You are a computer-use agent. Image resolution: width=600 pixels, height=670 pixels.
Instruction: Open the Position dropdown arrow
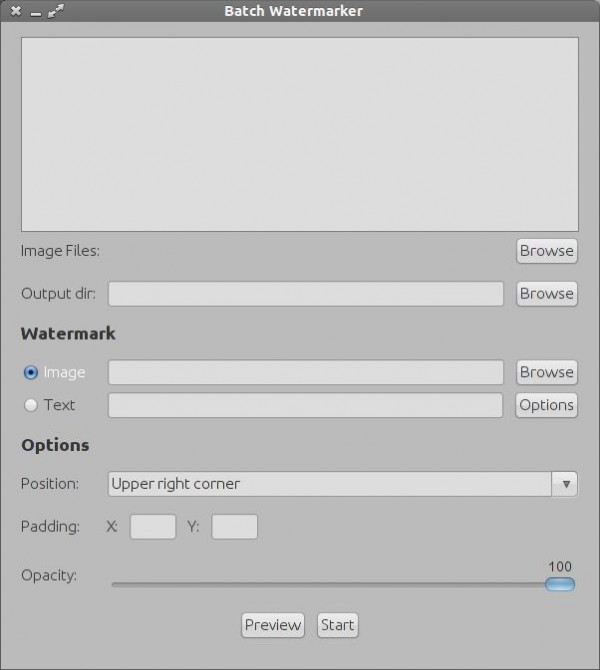565,484
